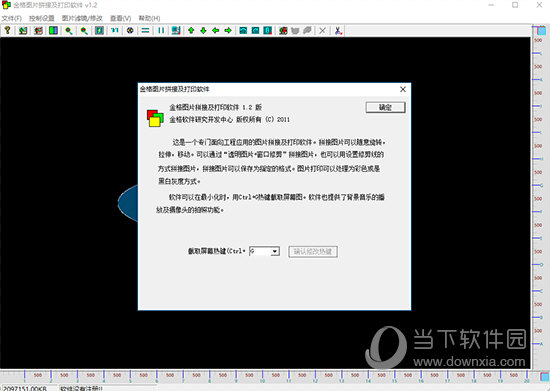Click the teal toolbar icon with letter B
The height and width of the screenshot is (391, 550).
tap(268, 31)
